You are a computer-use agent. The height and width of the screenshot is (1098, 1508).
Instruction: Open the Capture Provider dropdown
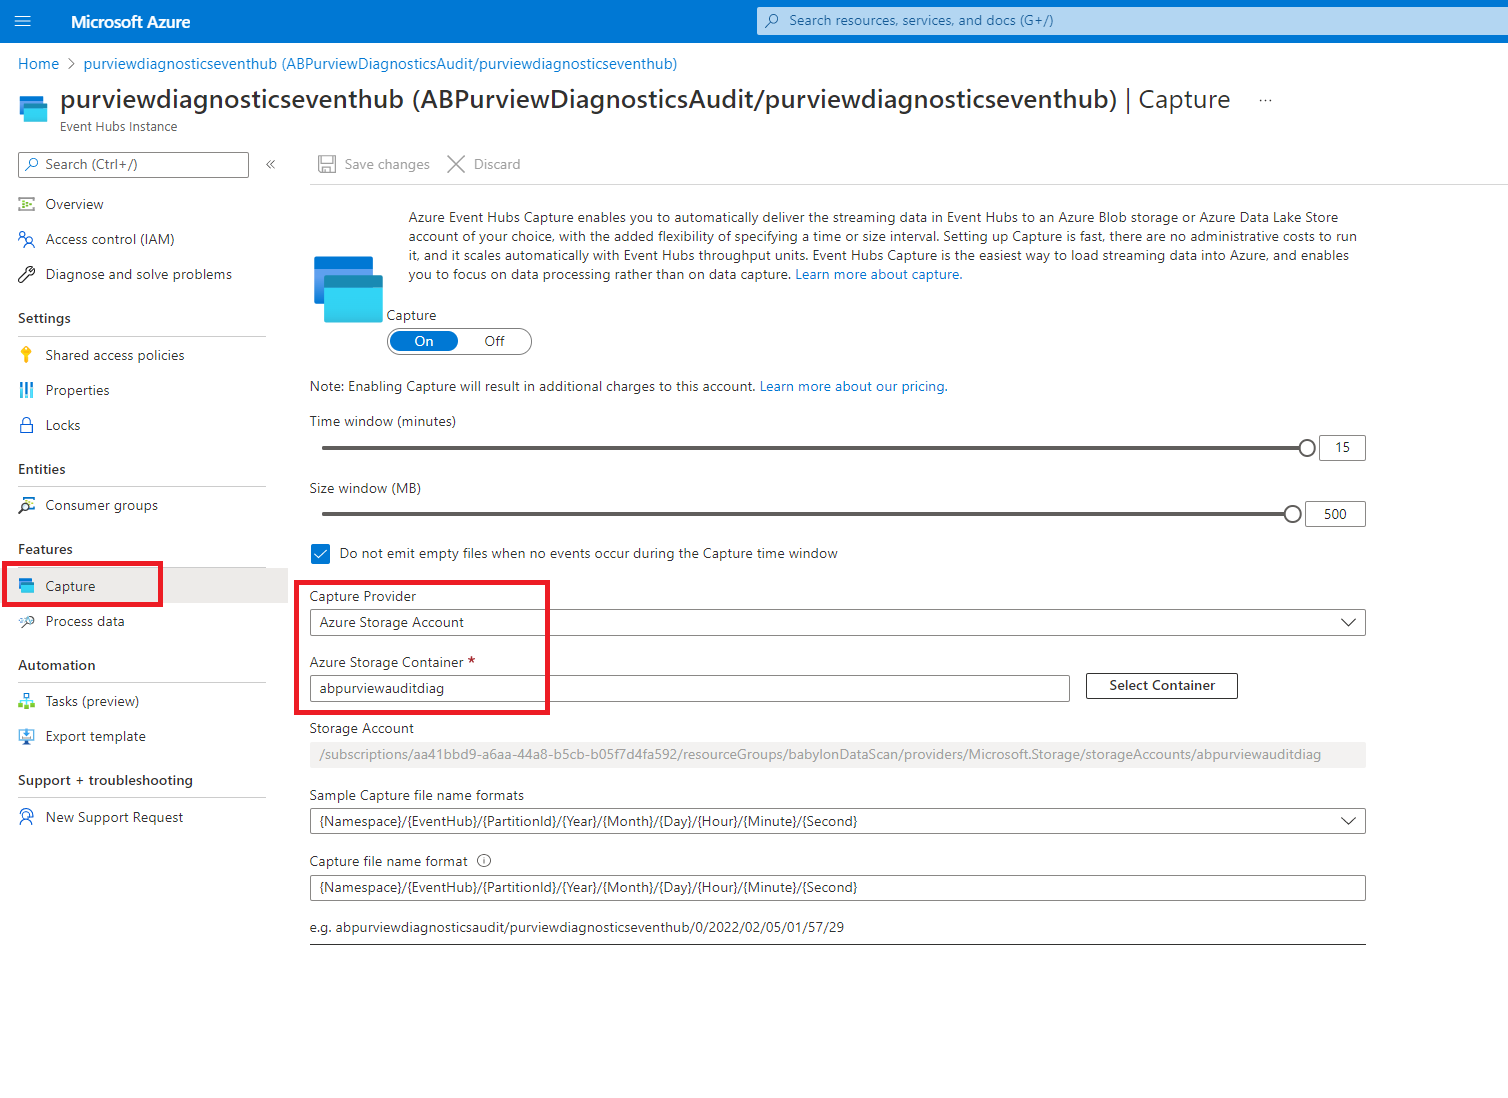pos(837,622)
